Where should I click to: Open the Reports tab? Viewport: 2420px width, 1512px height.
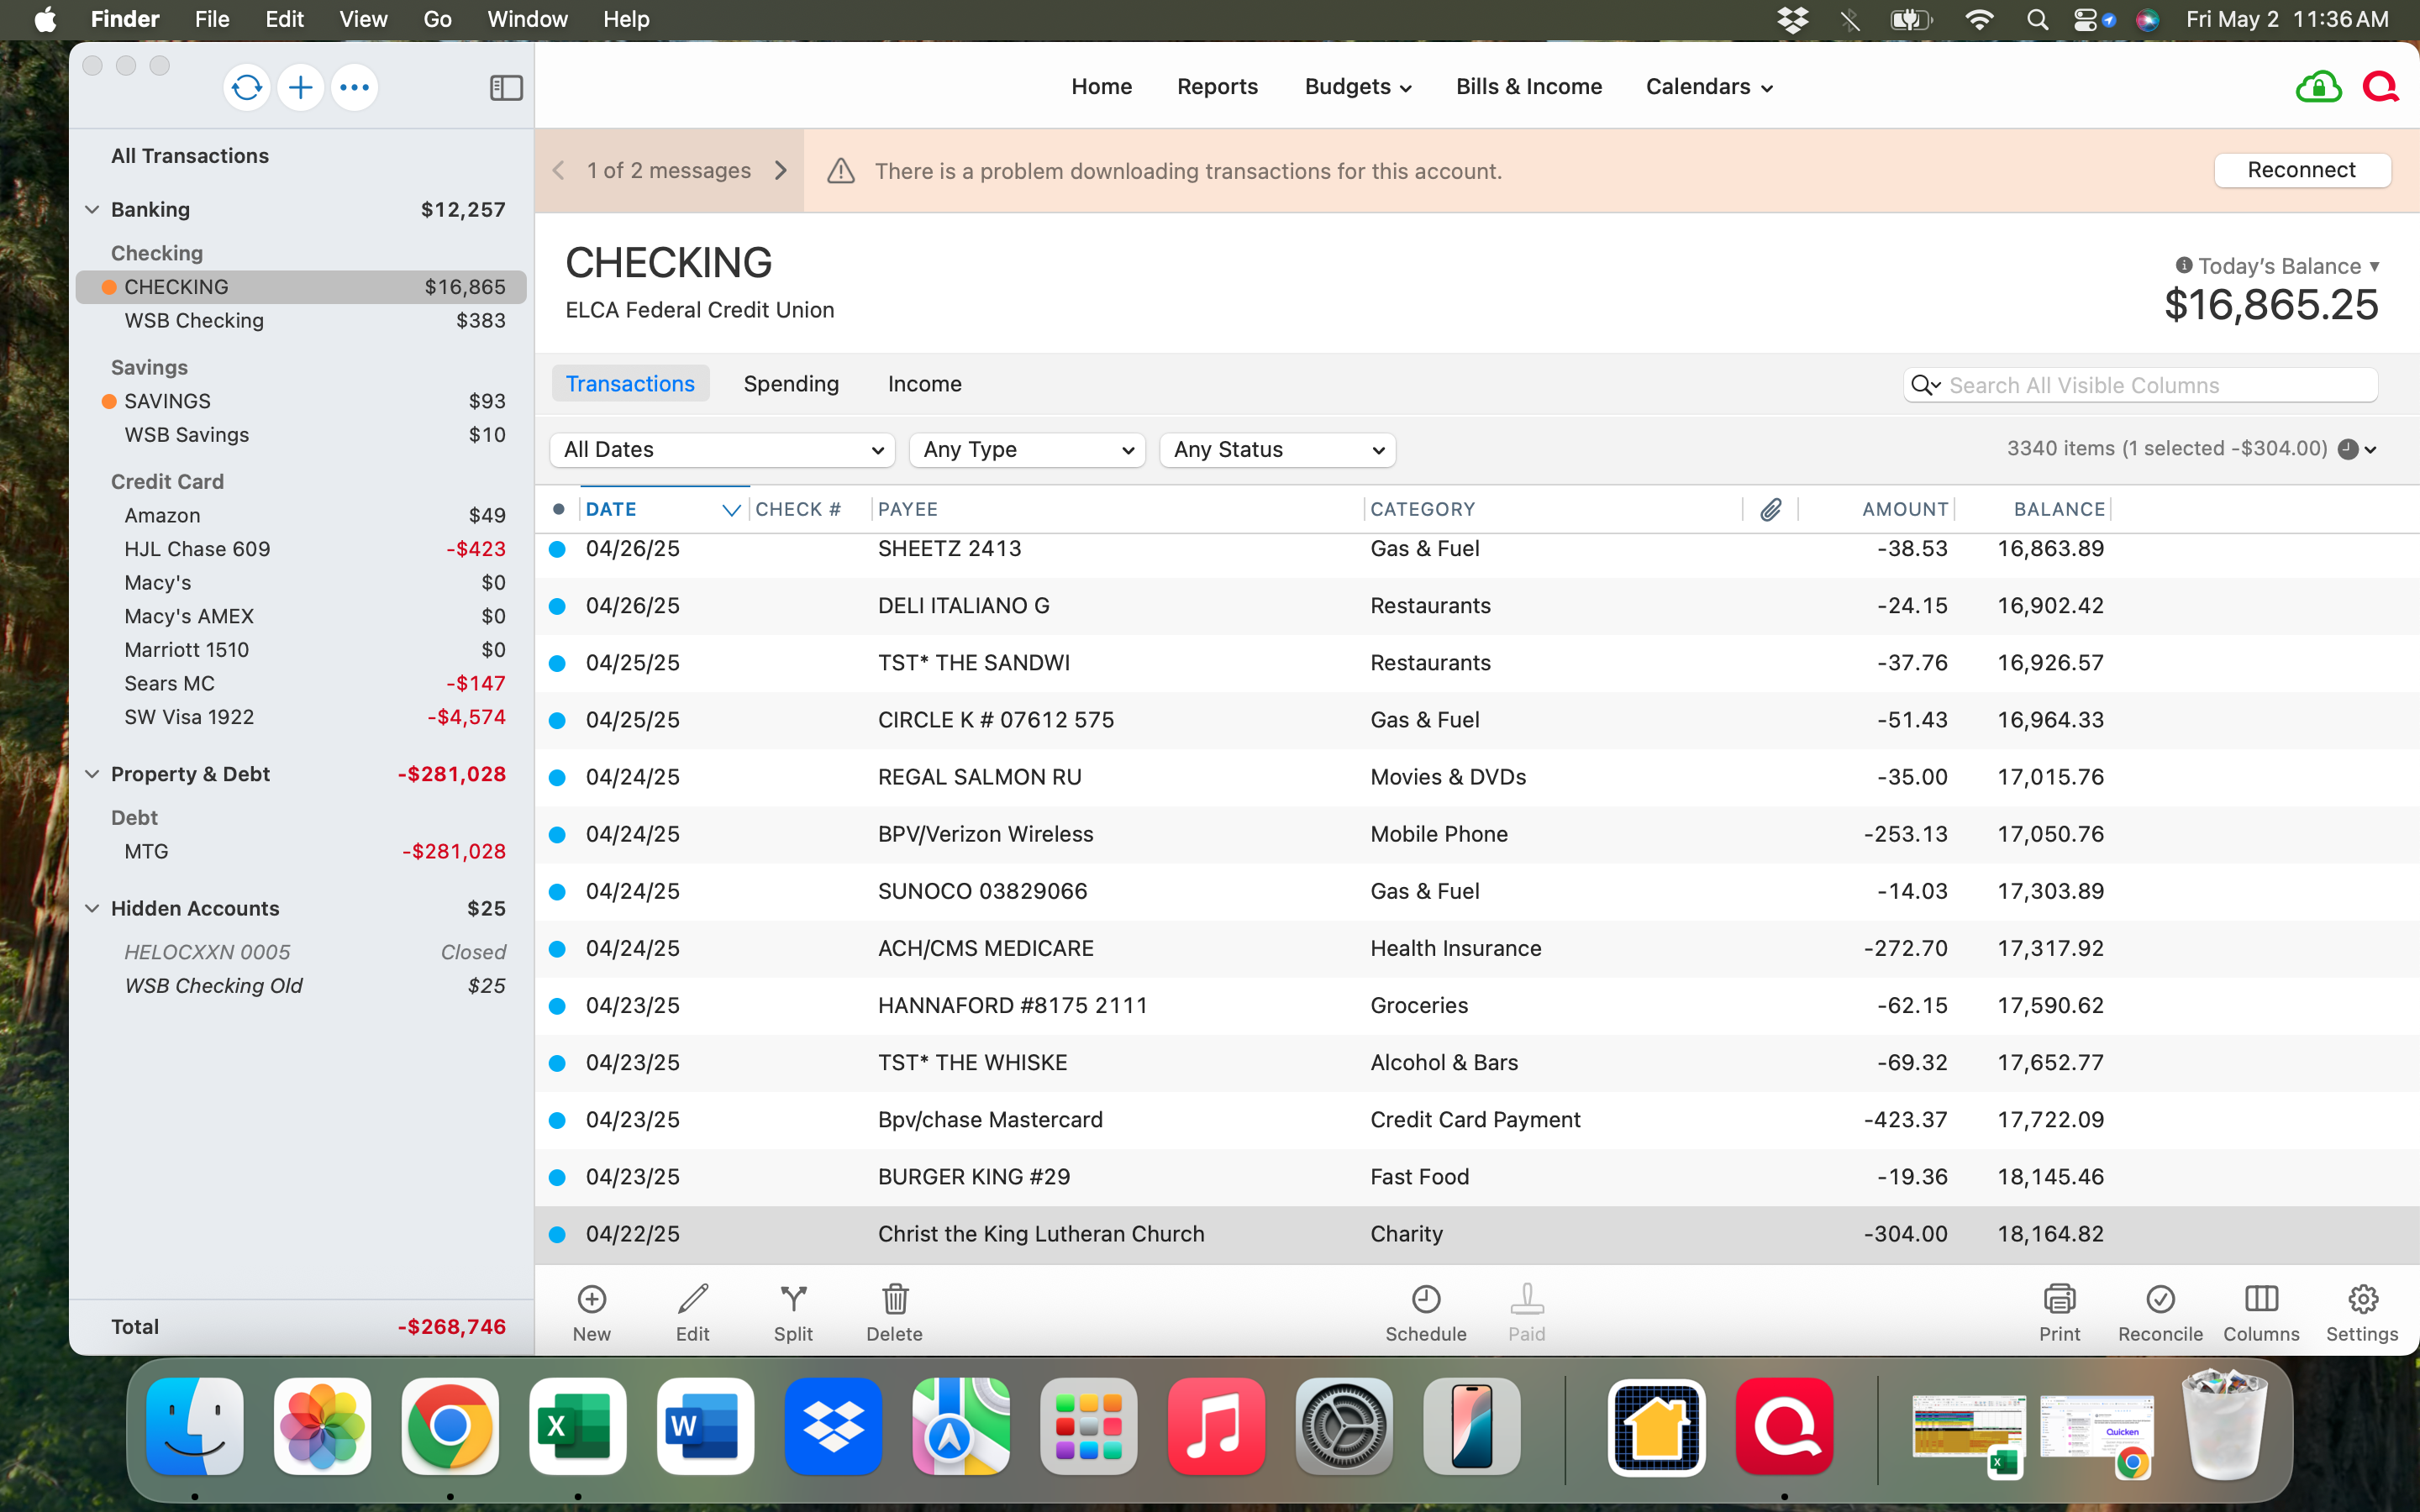point(1217,87)
